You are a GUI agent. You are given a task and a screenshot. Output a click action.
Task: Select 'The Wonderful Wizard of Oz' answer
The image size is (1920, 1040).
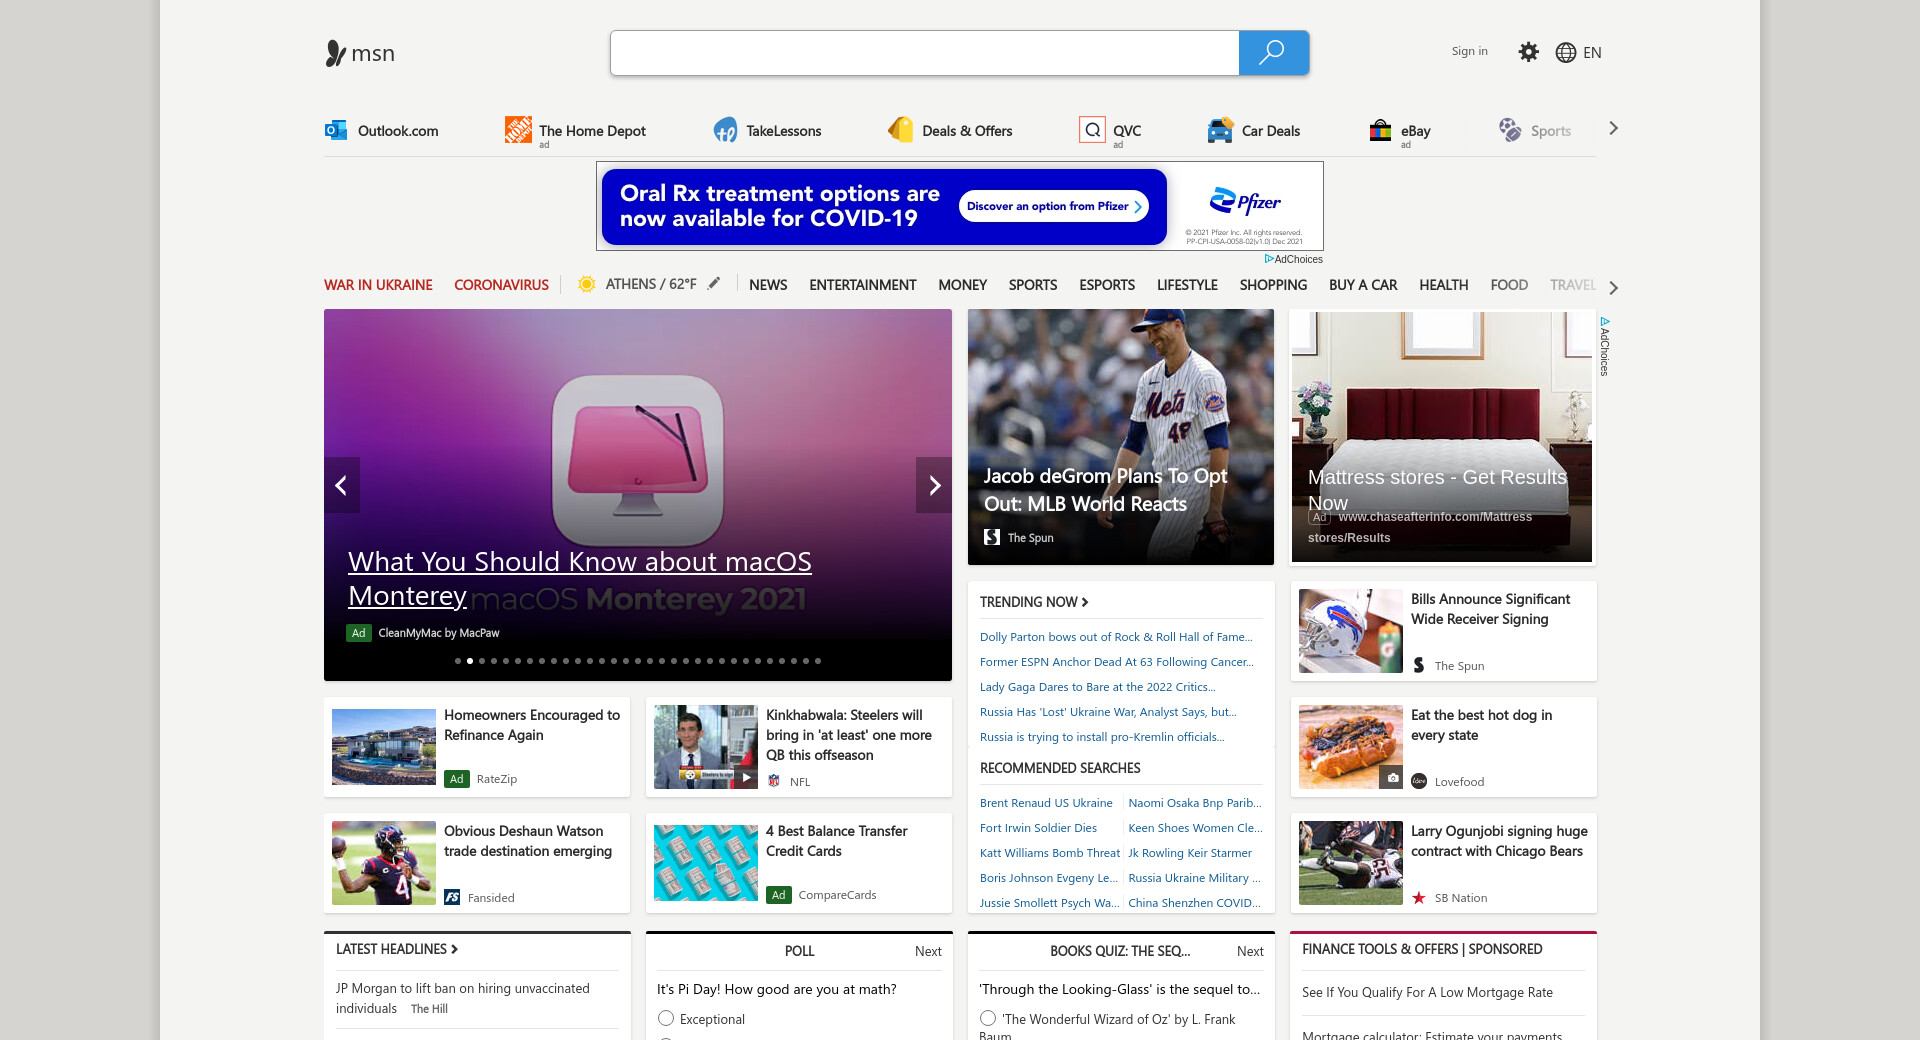point(988,1018)
